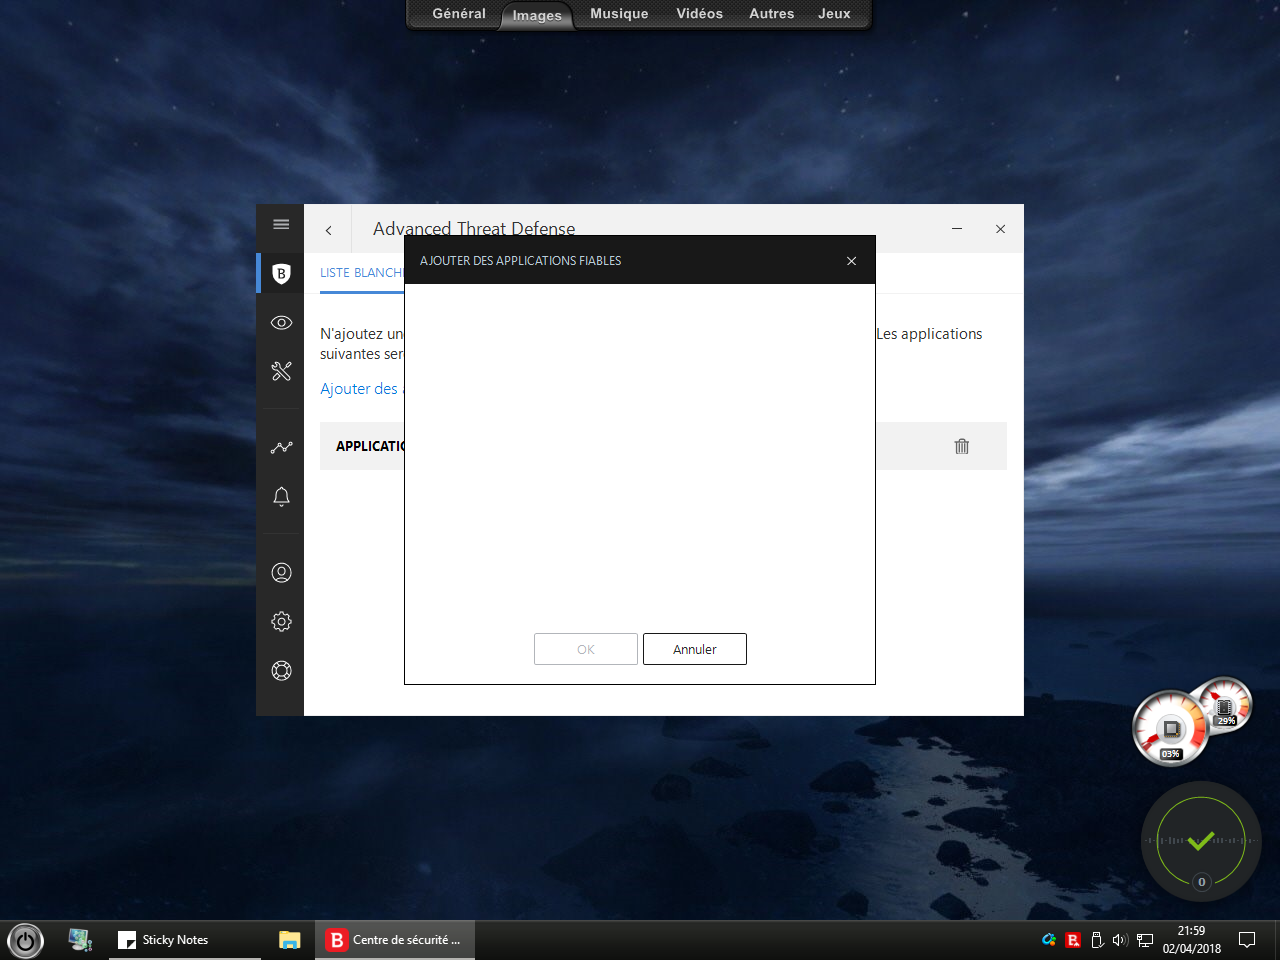Screen dimensions: 1280x960
Task: Minimize the Bitdefender window
Action: [x=957, y=229]
